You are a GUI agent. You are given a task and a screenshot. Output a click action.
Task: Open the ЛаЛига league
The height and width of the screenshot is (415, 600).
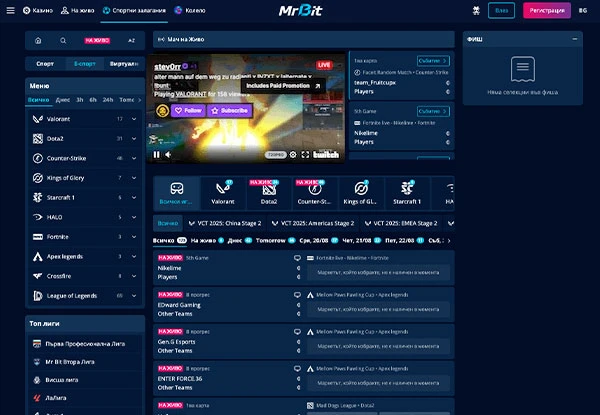tap(85, 398)
